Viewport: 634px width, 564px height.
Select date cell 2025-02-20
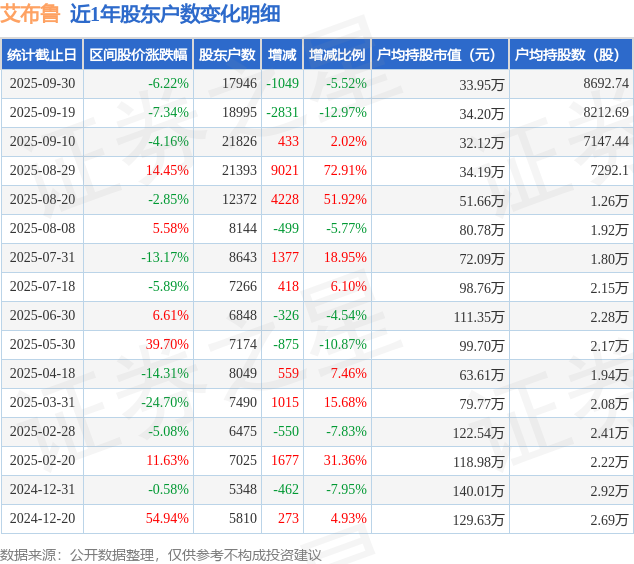click(42, 460)
